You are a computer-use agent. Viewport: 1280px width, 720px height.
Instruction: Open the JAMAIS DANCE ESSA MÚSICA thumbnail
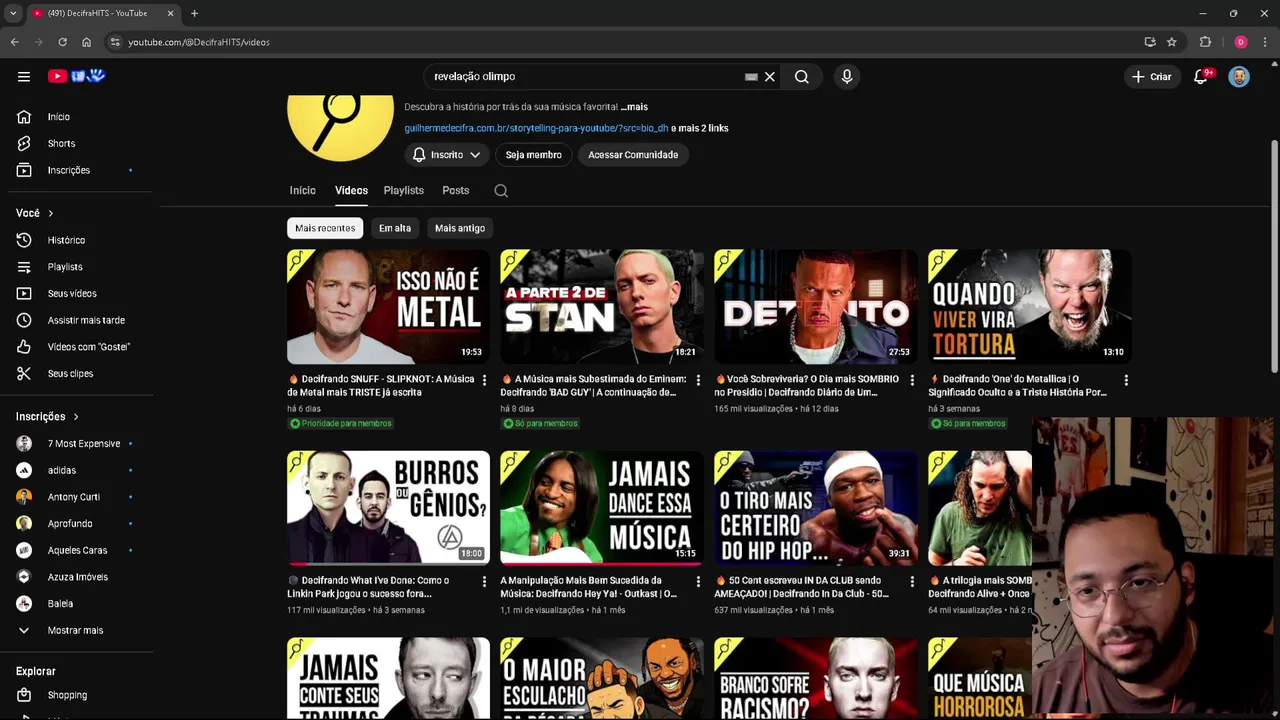pos(602,508)
